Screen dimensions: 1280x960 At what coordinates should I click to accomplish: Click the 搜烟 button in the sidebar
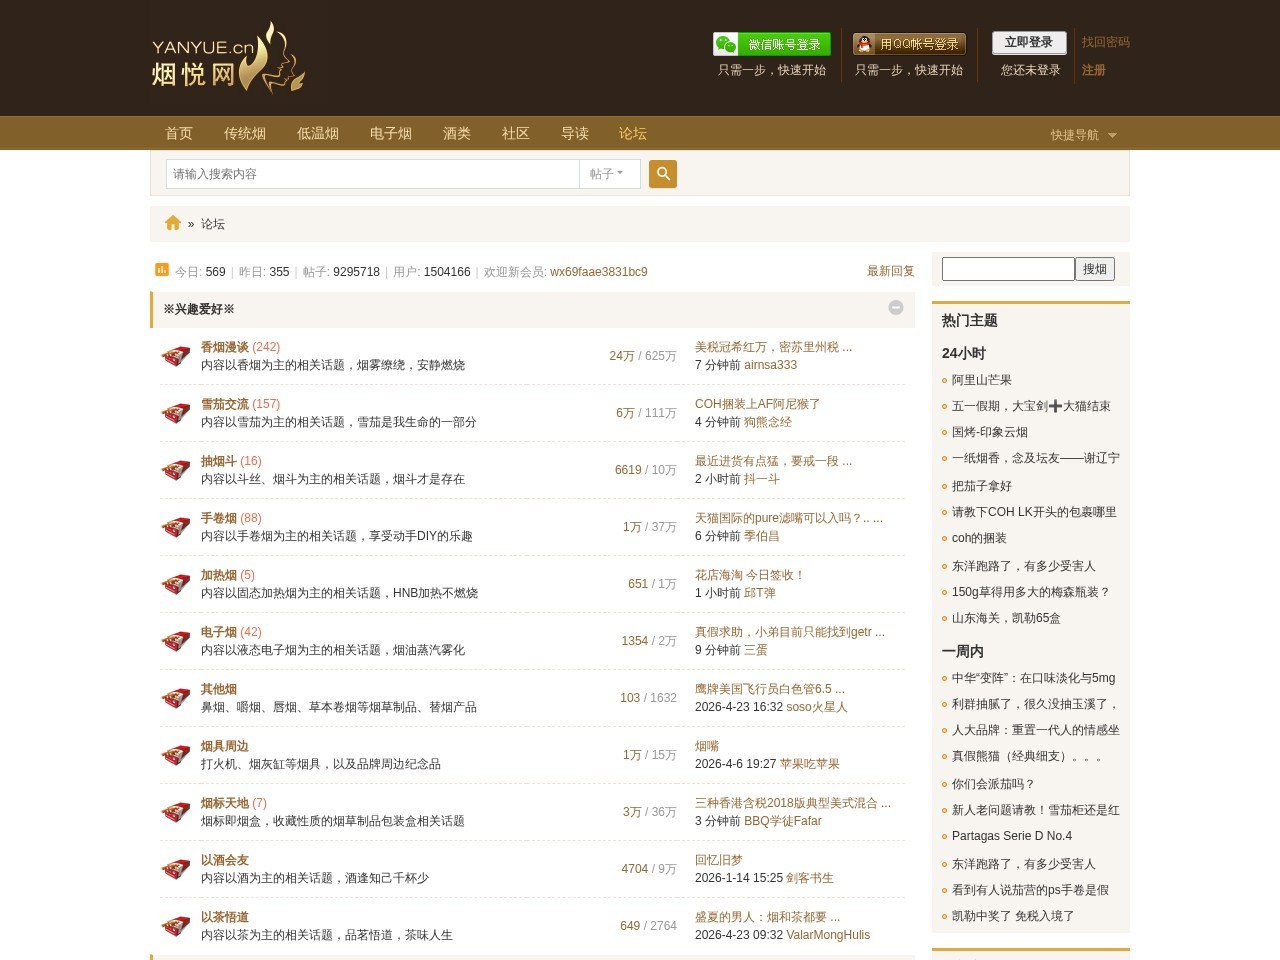1095,269
